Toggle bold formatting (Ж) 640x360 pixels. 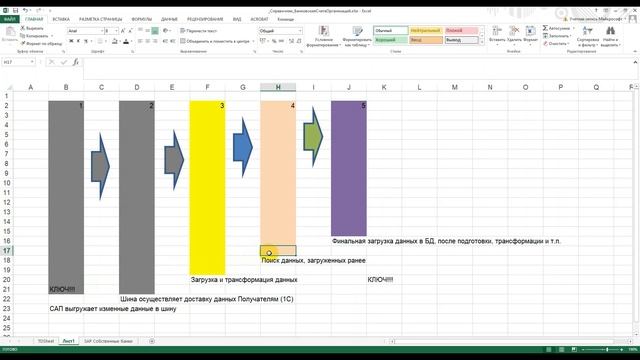point(71,41)
